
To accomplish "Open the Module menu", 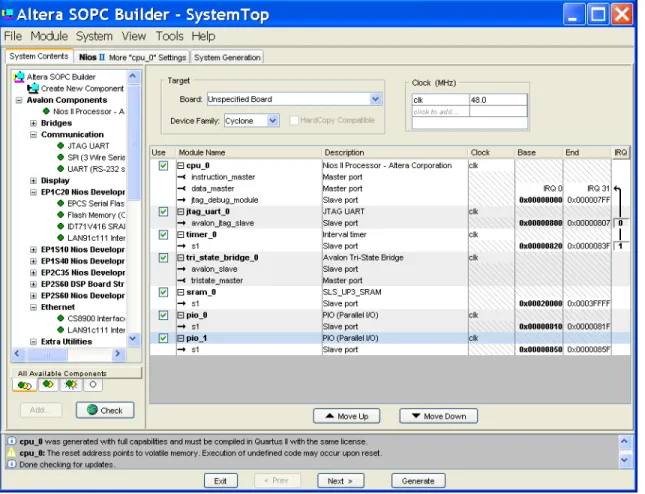I will pos(49,36).
